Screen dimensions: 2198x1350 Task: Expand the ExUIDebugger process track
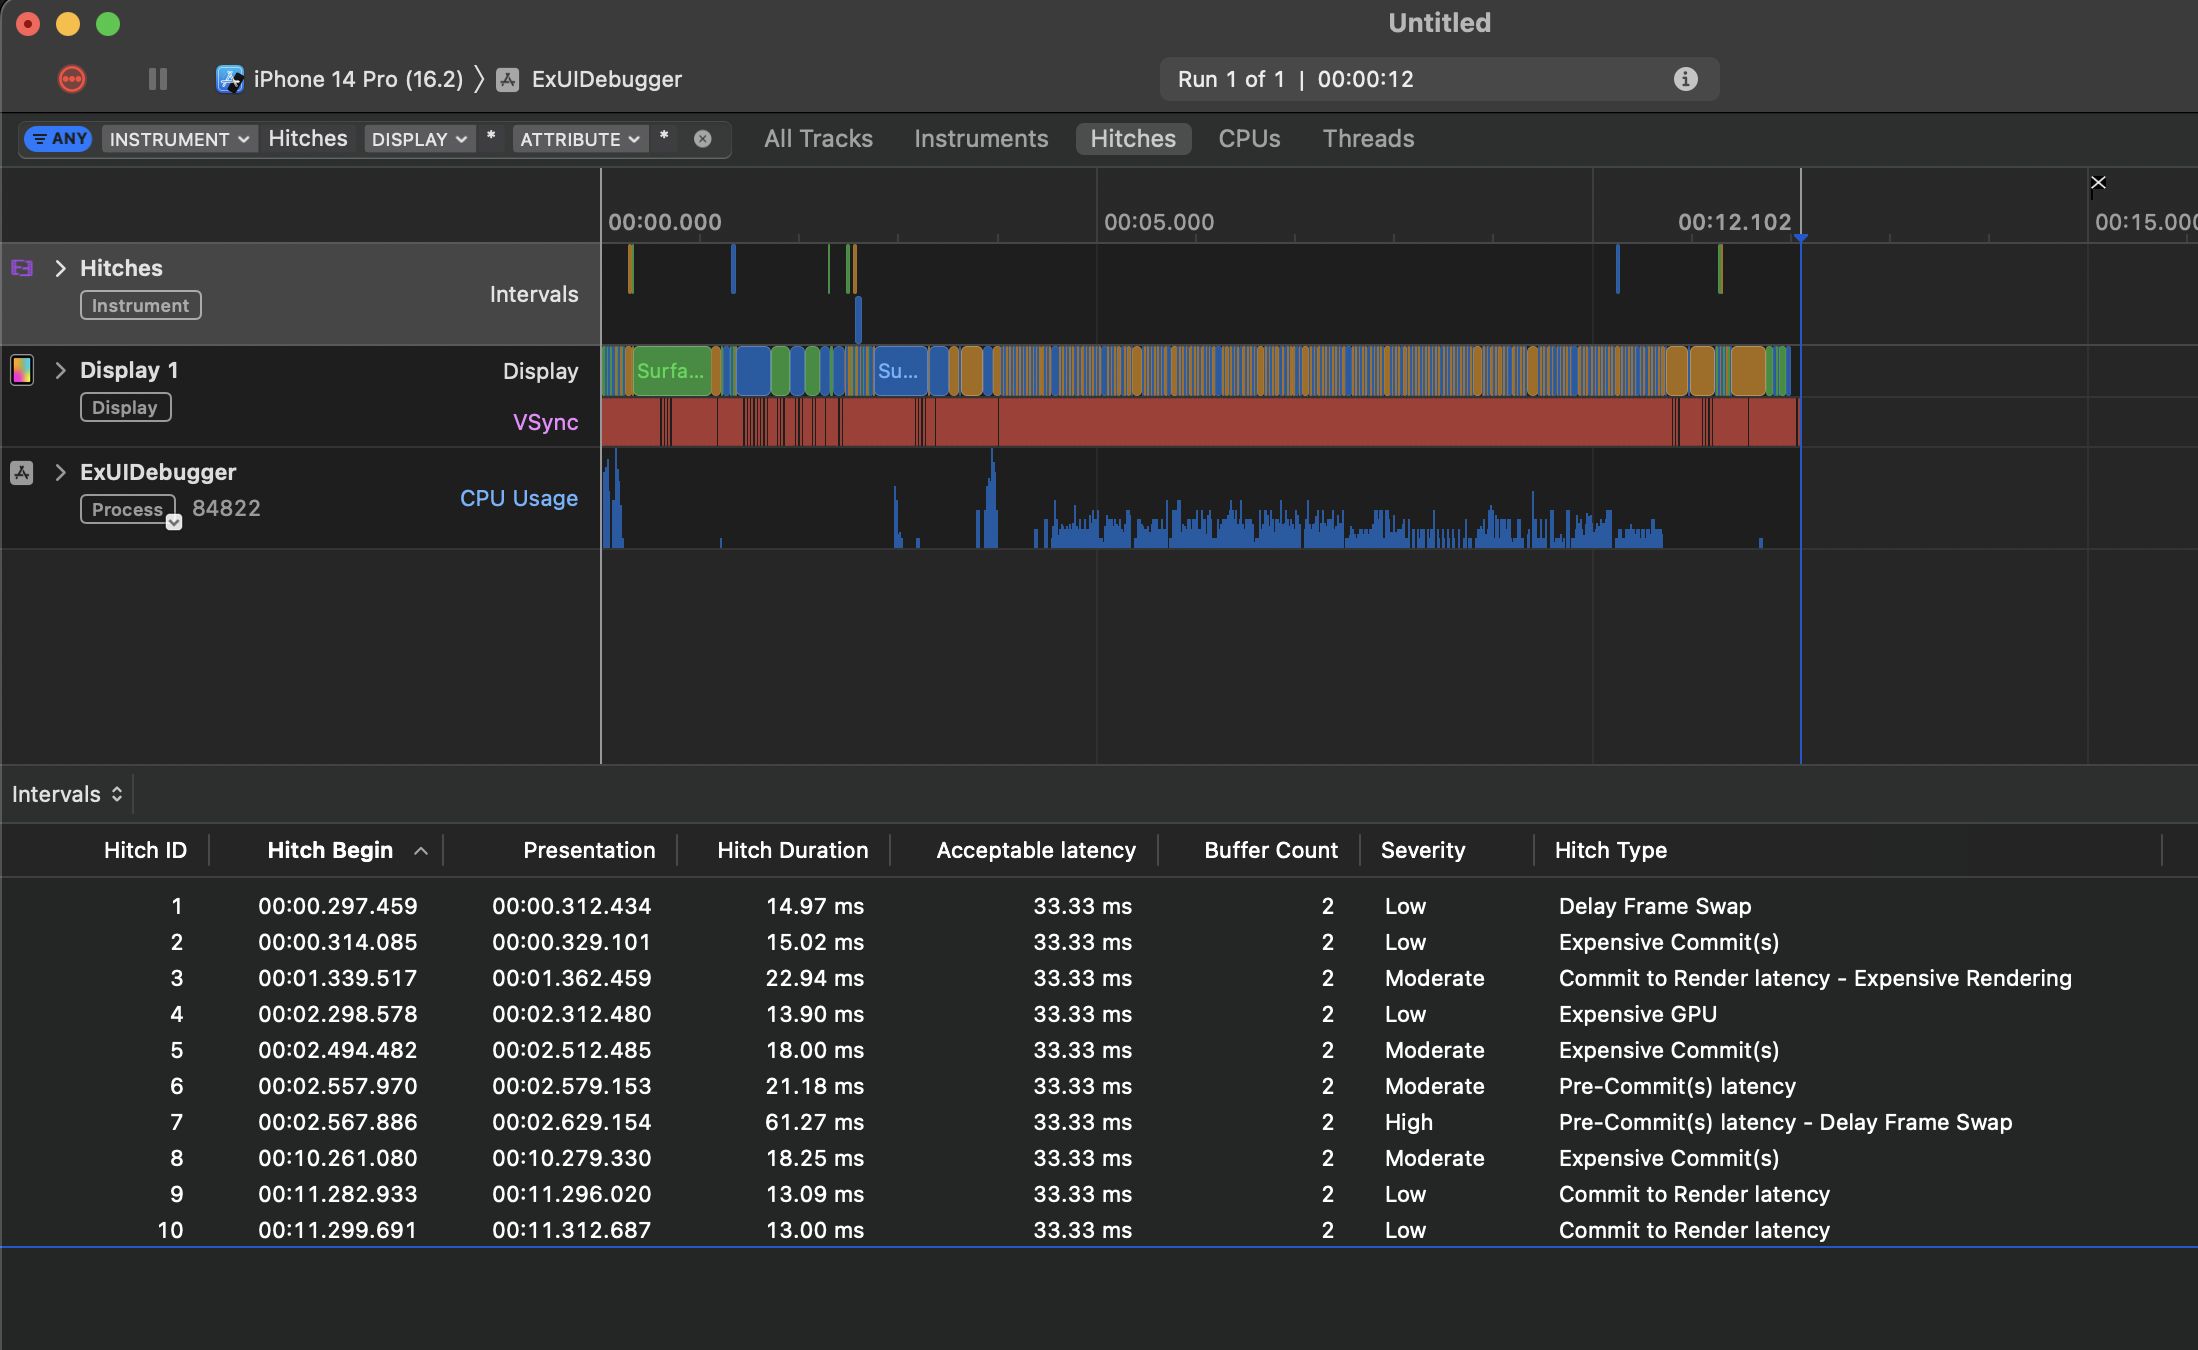61,472
